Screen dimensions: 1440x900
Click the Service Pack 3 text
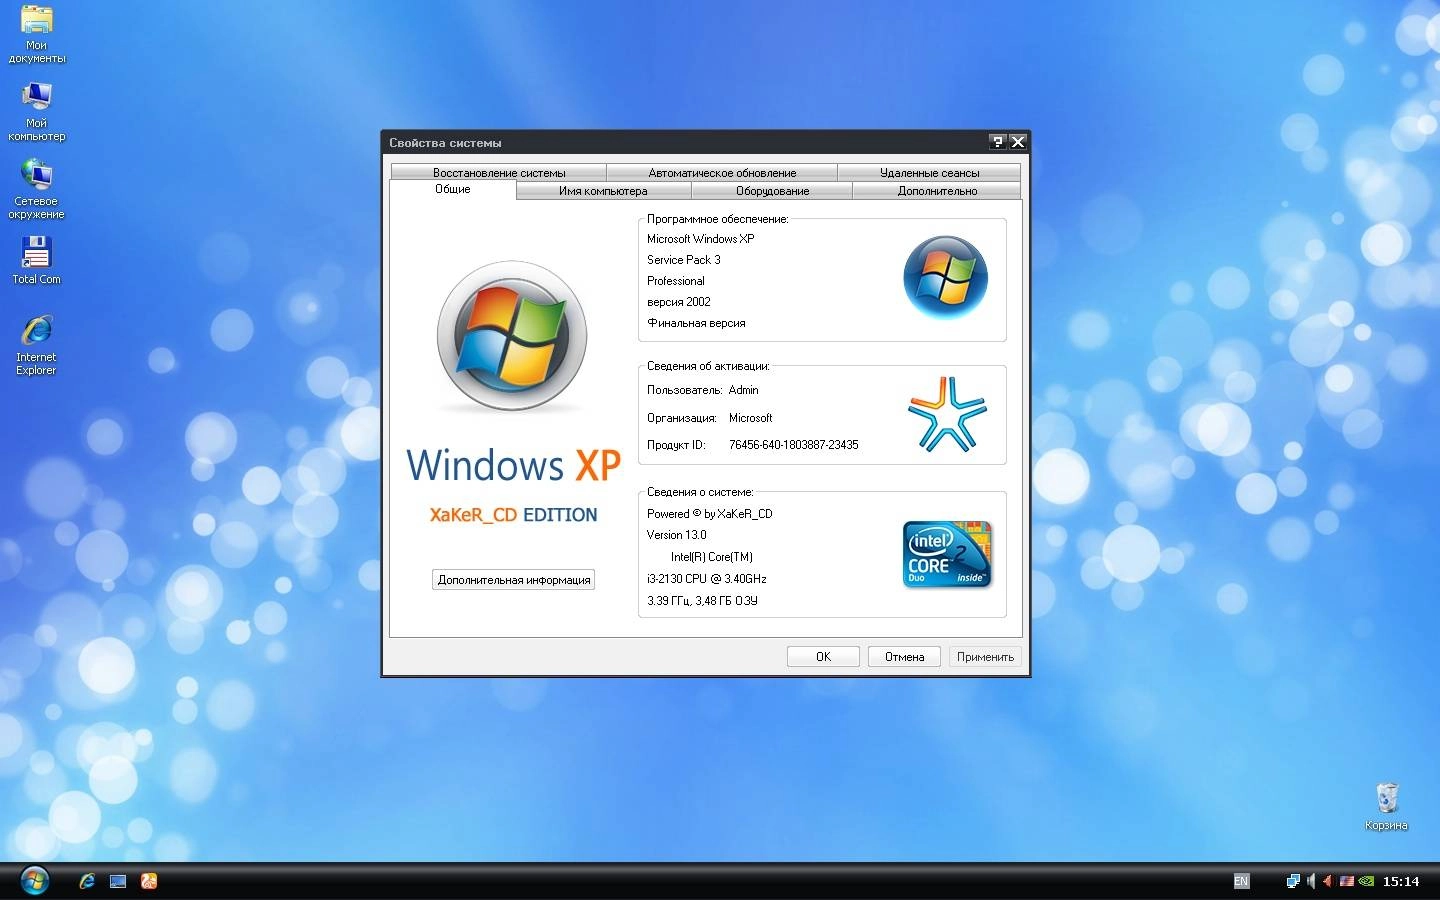tap(684, 260)
